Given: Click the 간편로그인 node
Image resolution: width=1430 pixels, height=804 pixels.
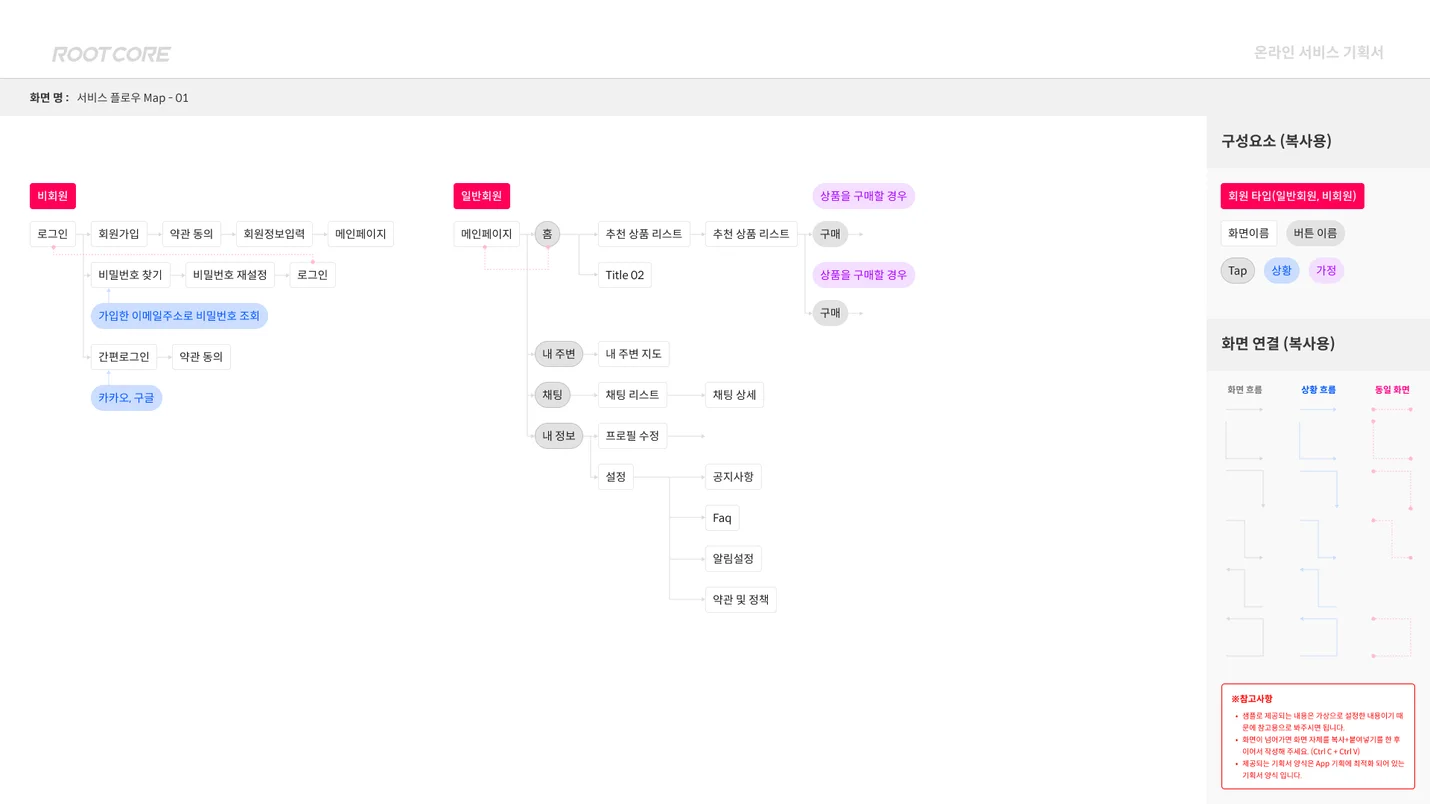Looking at the screenshot, I should tap(124, 357).
